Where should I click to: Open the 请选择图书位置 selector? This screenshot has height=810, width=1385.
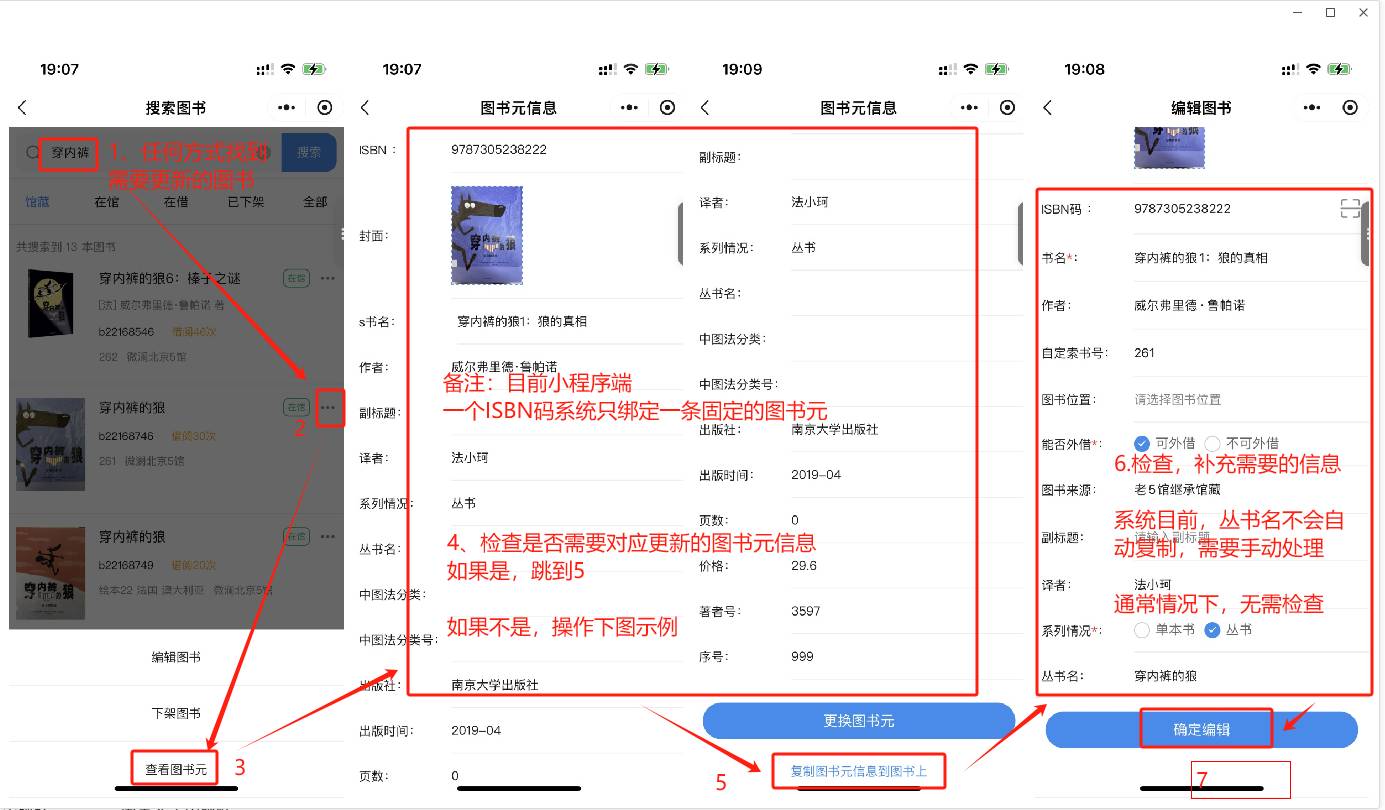[x=1178, y=399]
